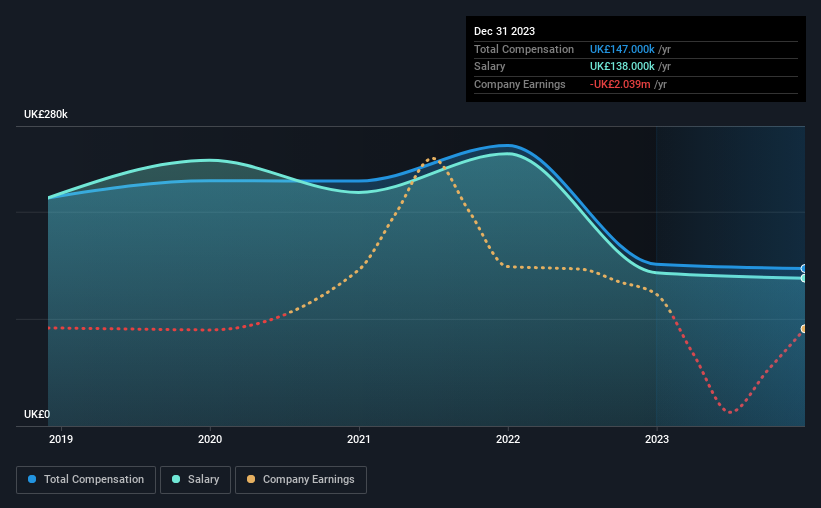Click the UK£138.000k salary value
This screenshot has height=508, width=821.
coord(622,67)
